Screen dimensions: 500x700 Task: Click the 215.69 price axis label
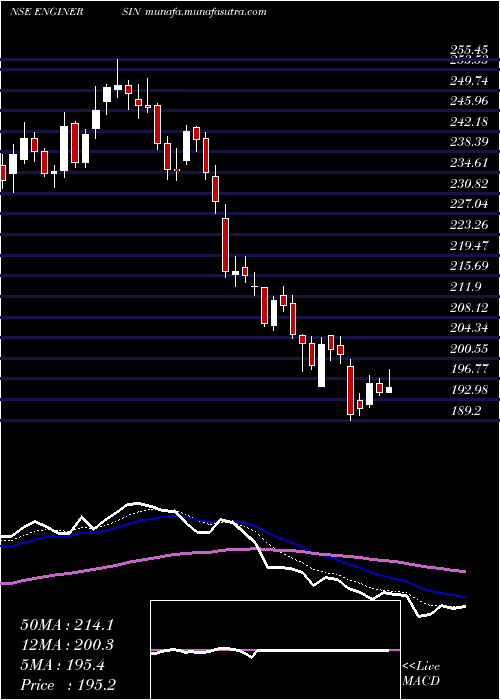click(469, 266)
